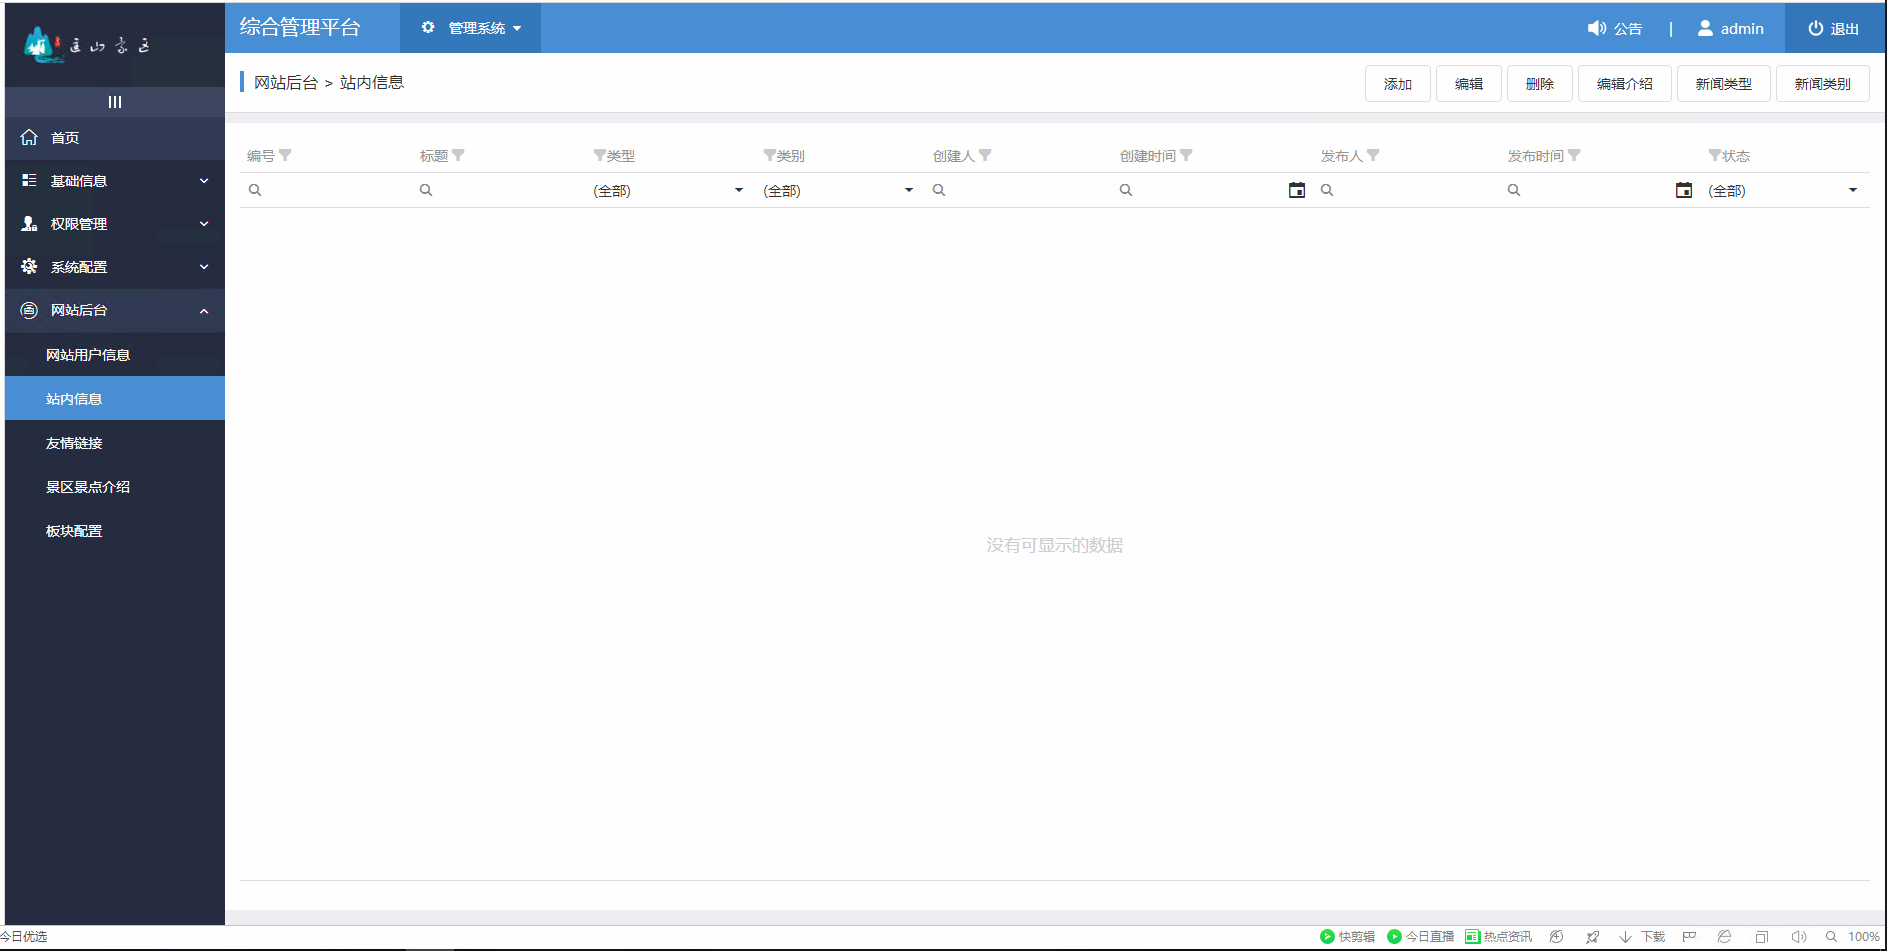The width and height of the screenshot is (1887, 951).
Task: Open the calendar picker for 创建时间 filter
Action: click(1297, 189)
